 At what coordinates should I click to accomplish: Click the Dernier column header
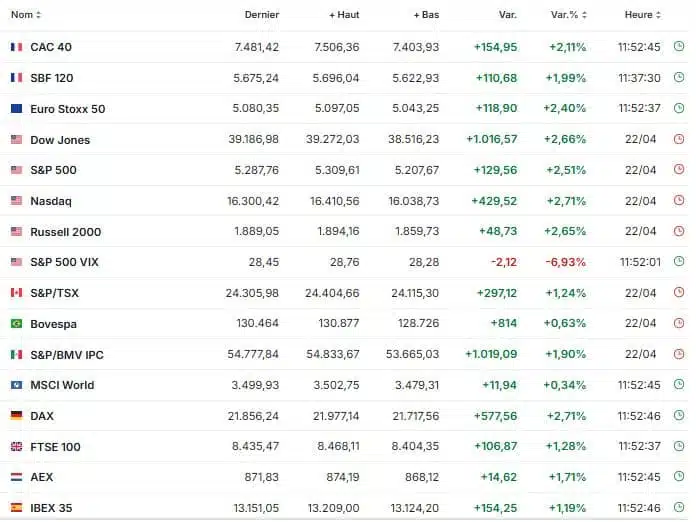pos(262,15)
